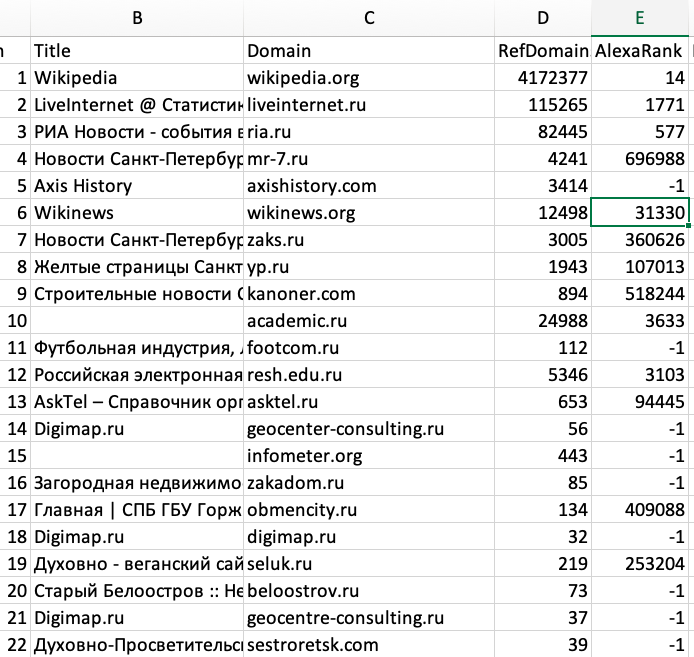Select the empty title cell in row 10
Viewport: 694px width, 657px height.
click(x=137, y=321)
